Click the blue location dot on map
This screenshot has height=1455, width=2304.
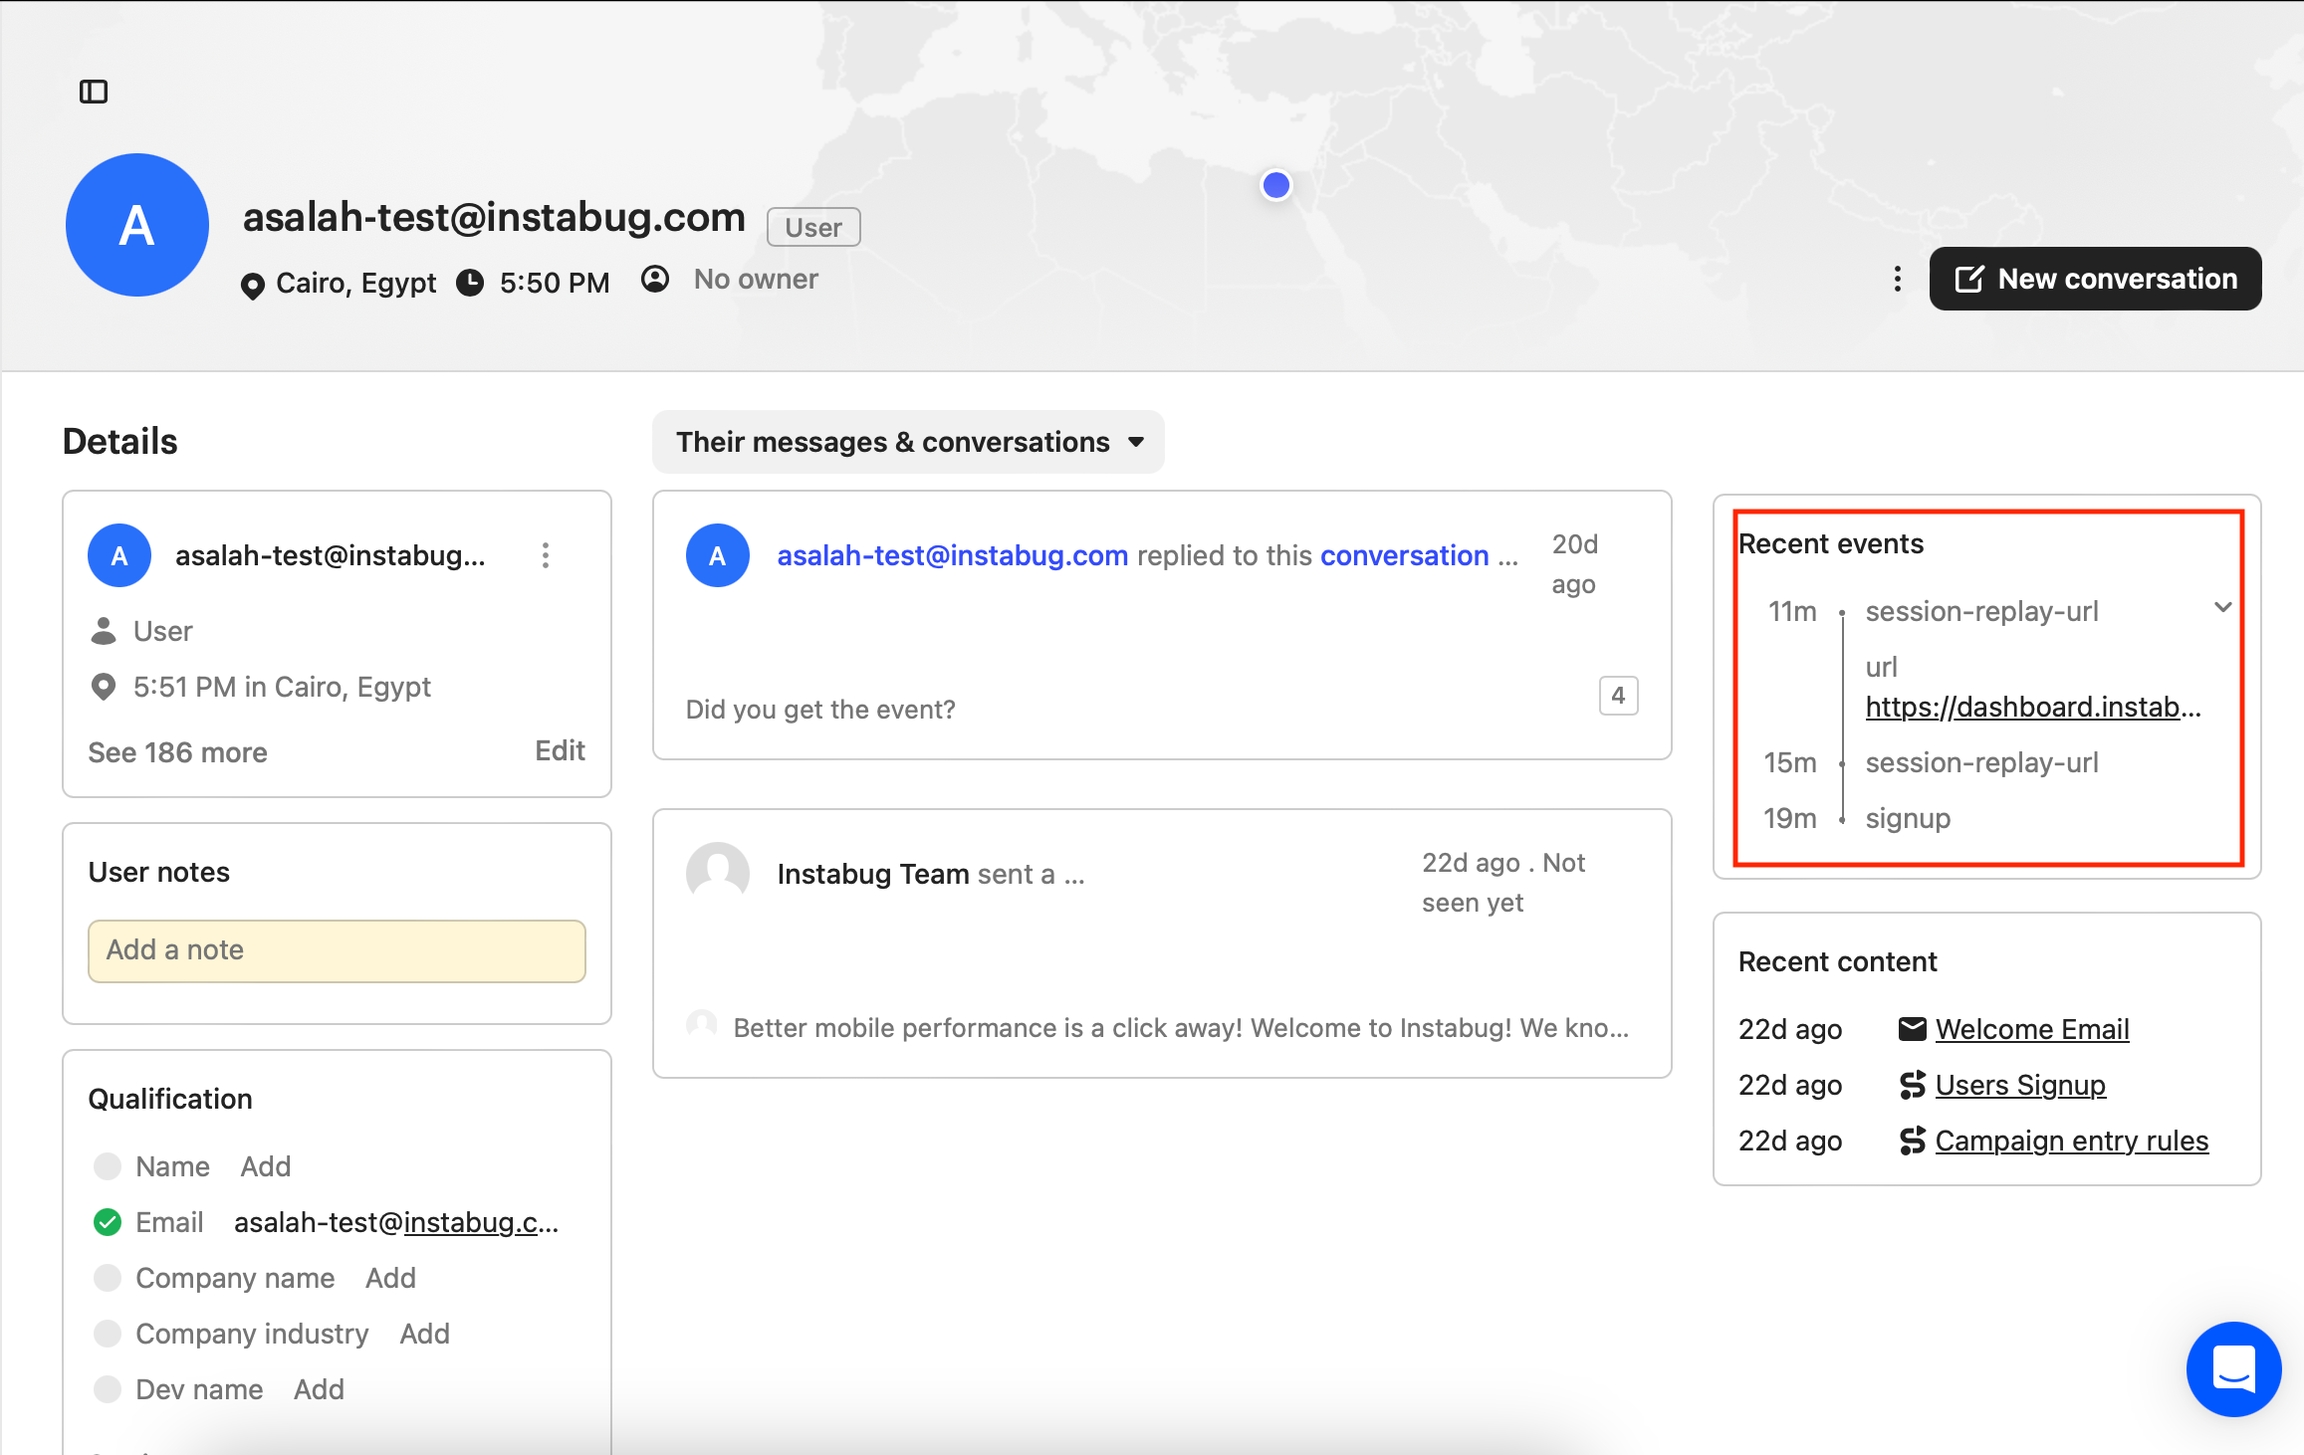click(x=1275, y=185)
